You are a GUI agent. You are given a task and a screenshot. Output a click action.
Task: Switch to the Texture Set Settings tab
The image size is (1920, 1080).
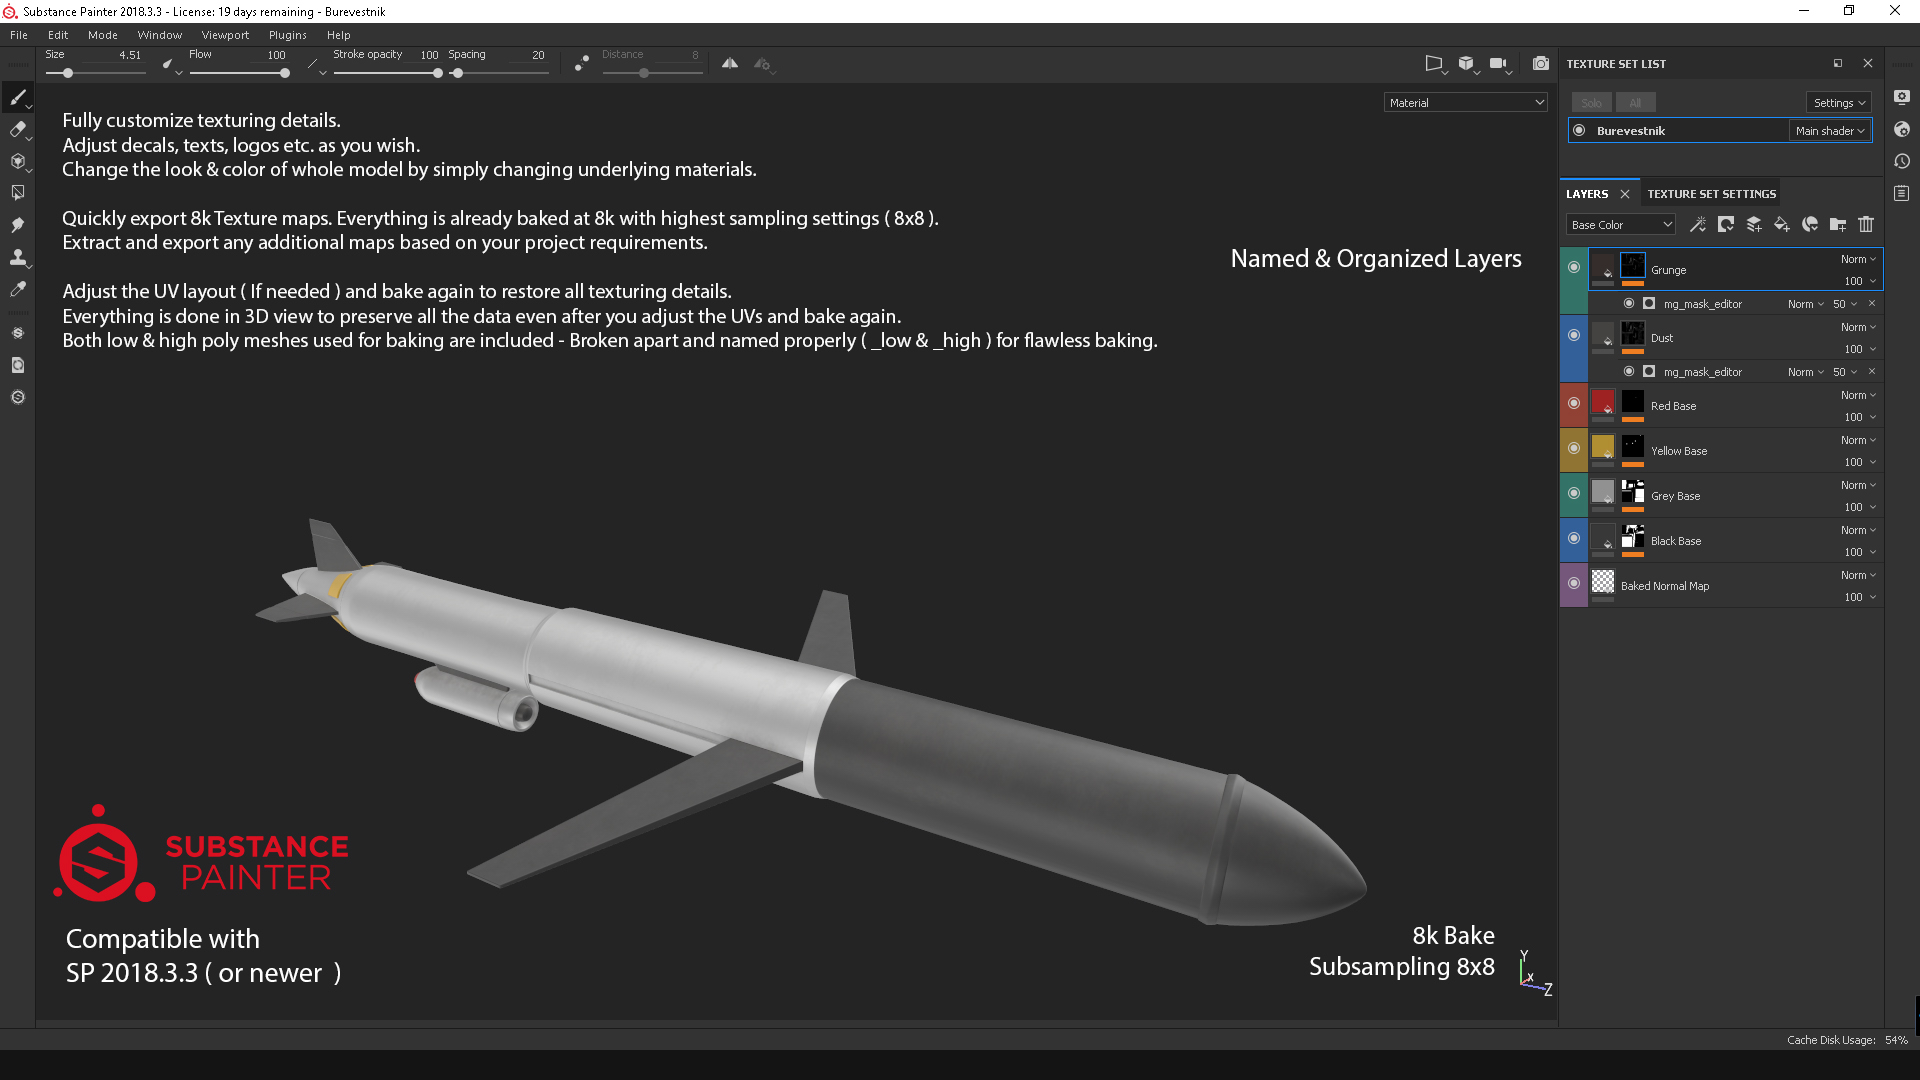1711,193
